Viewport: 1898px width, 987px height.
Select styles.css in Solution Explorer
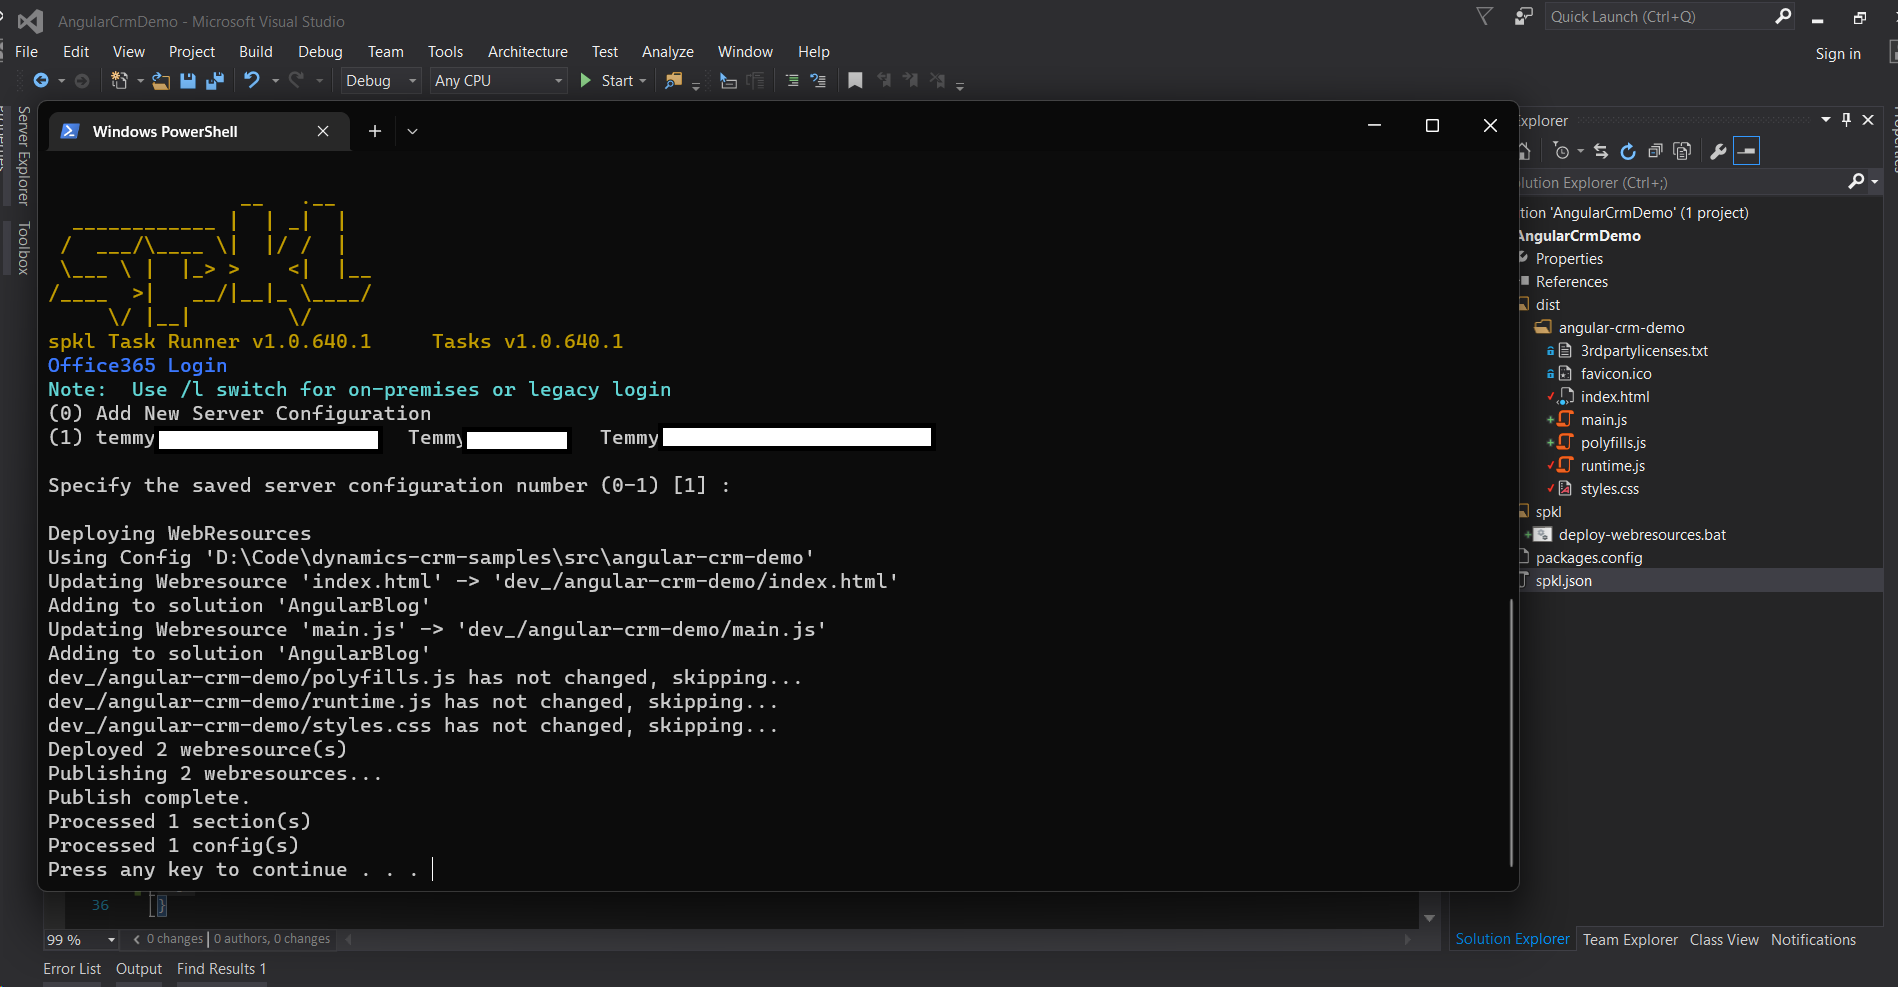point(1609,489)
